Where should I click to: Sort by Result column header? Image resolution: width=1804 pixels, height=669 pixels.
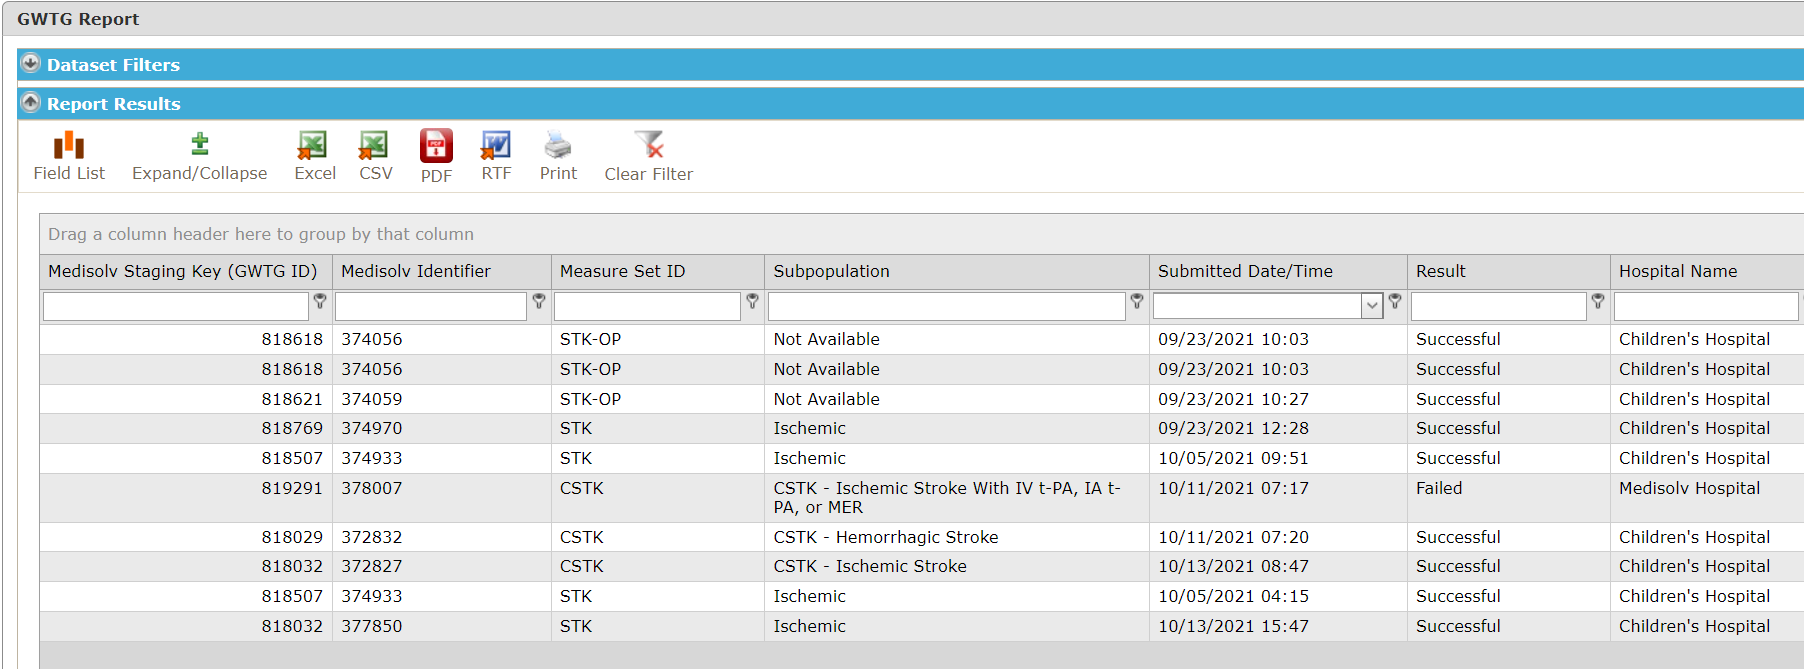click(1441, 271)
